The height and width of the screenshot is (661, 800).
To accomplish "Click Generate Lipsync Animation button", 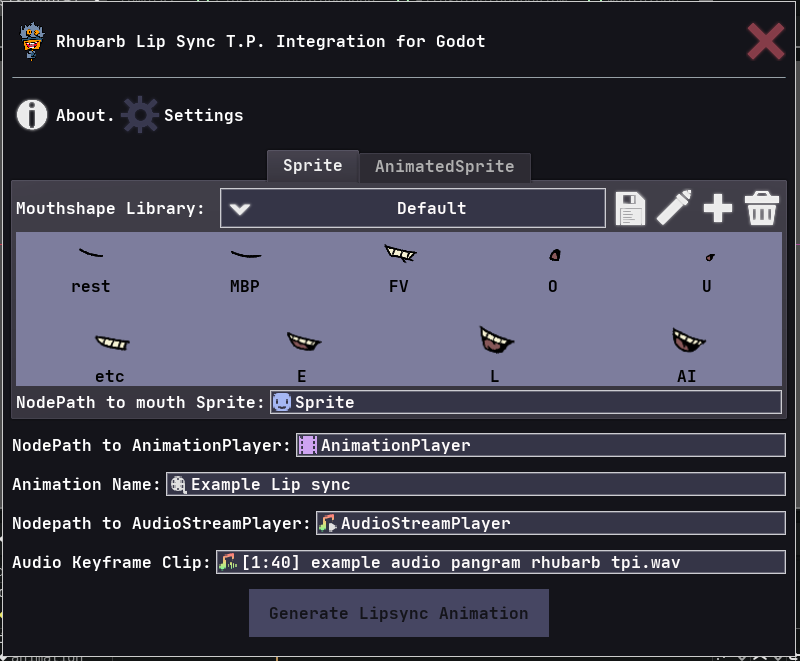I will point(399,613).
